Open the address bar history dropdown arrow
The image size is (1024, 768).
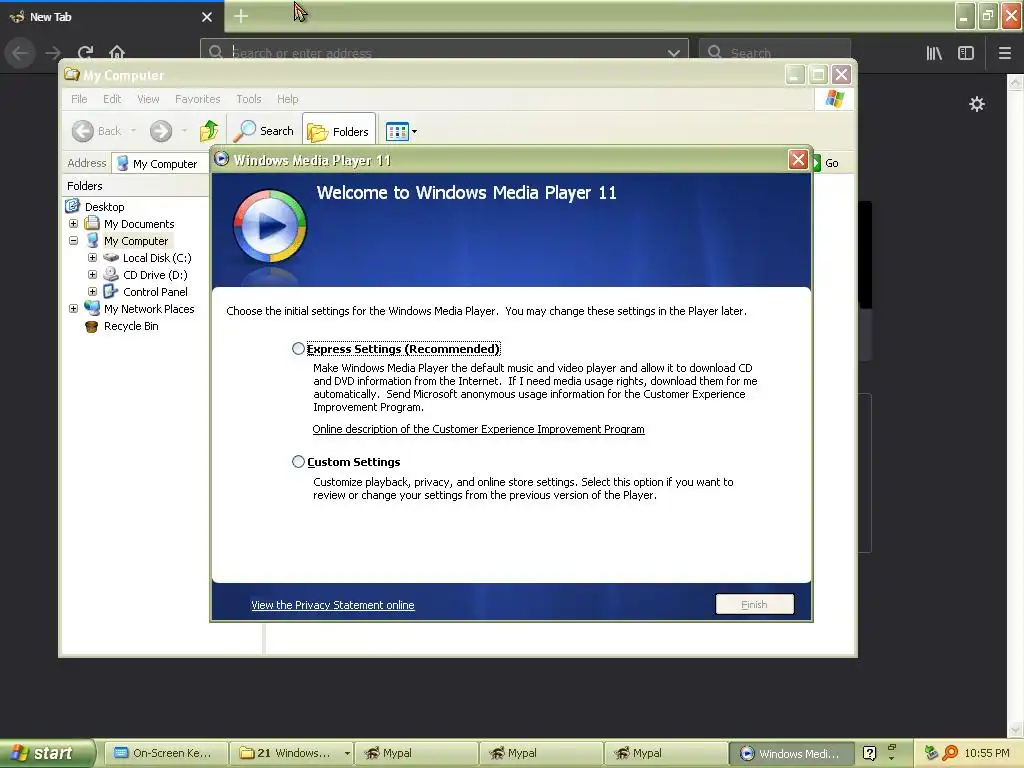(x=674, y=54)
